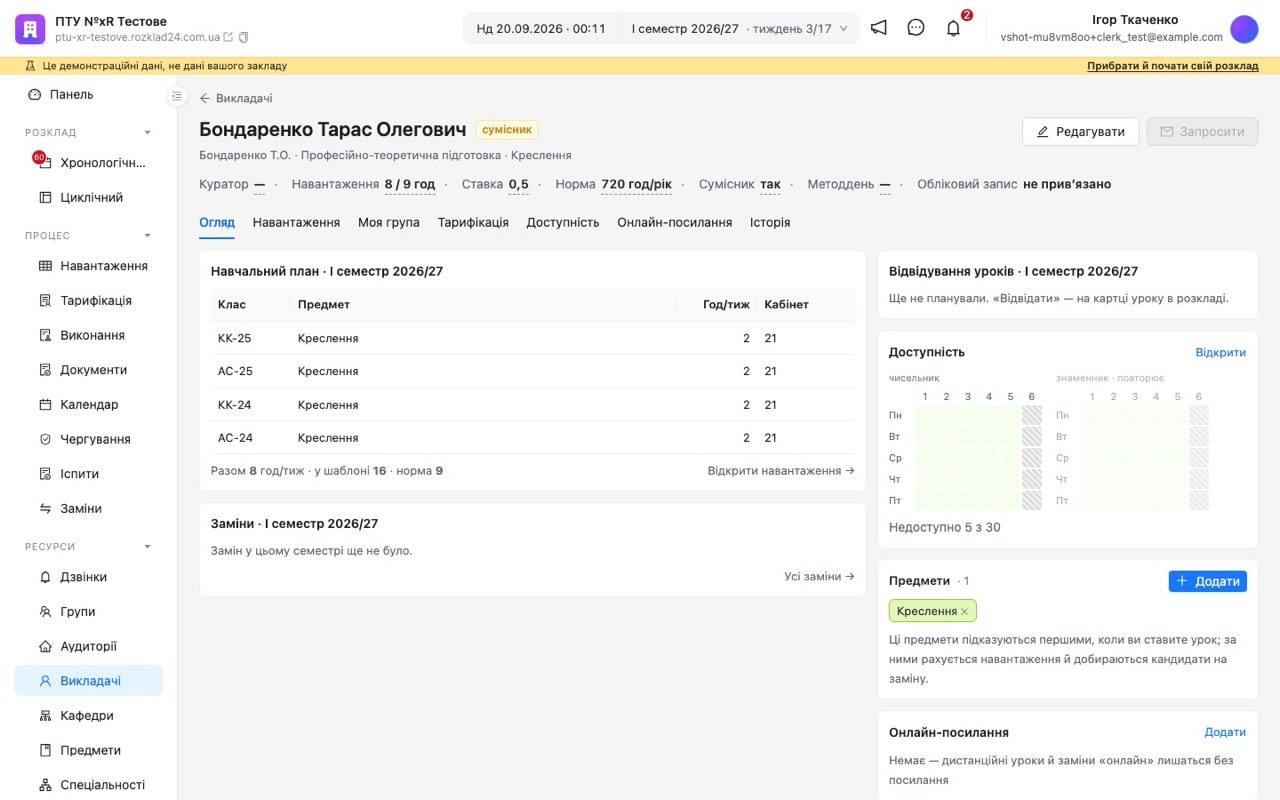1280x800 pixels.
Task: Open Аудиторії from the sidebar
Action: tap(88, 647)
